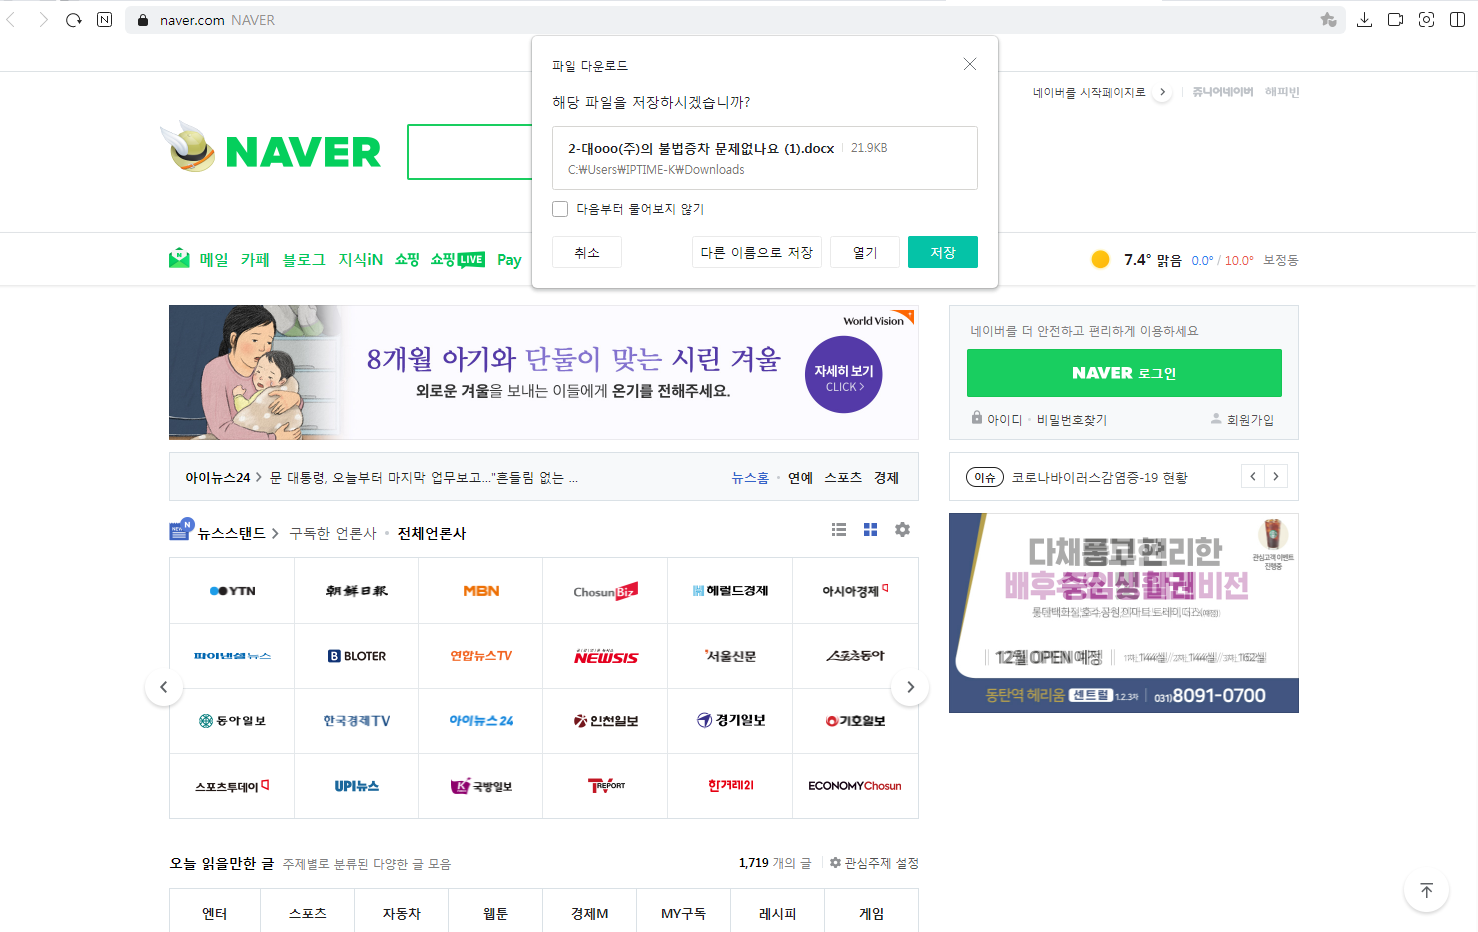Open the 회원가입 link
This screenshot has width=1478, height=932.
[x=1250, y=420]
